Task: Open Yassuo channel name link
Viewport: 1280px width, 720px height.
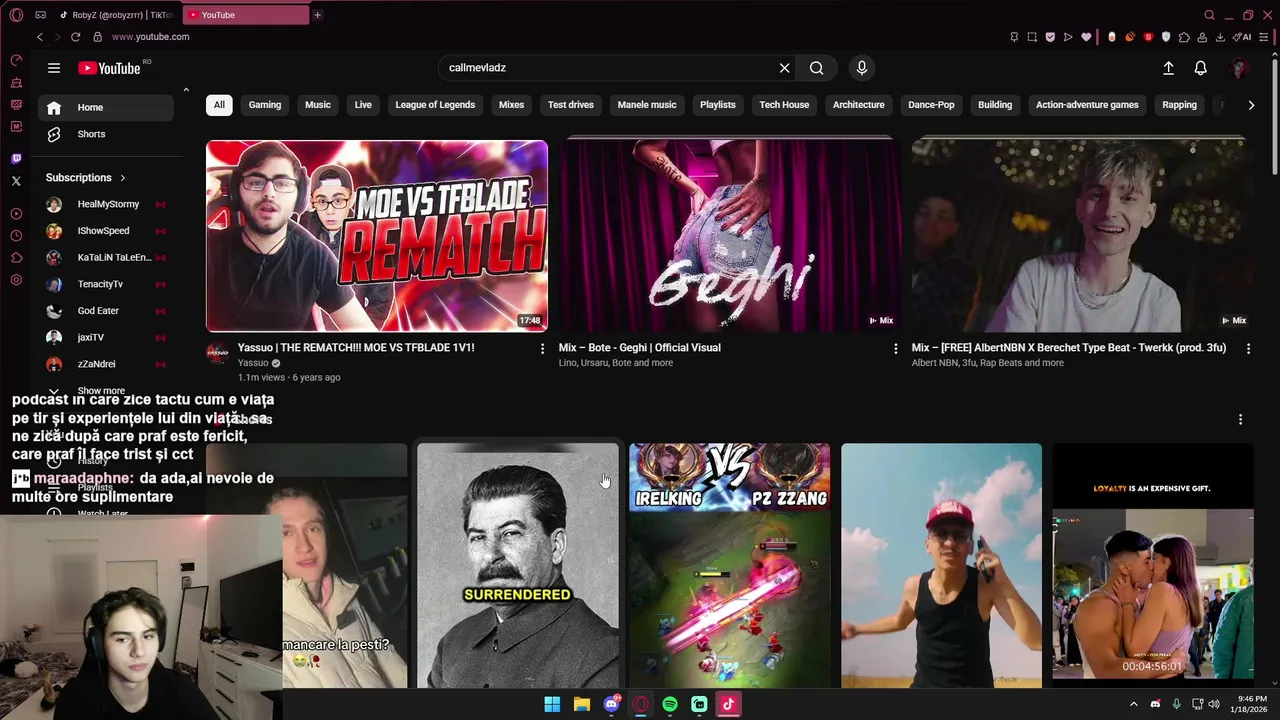Action: (253, 363)
